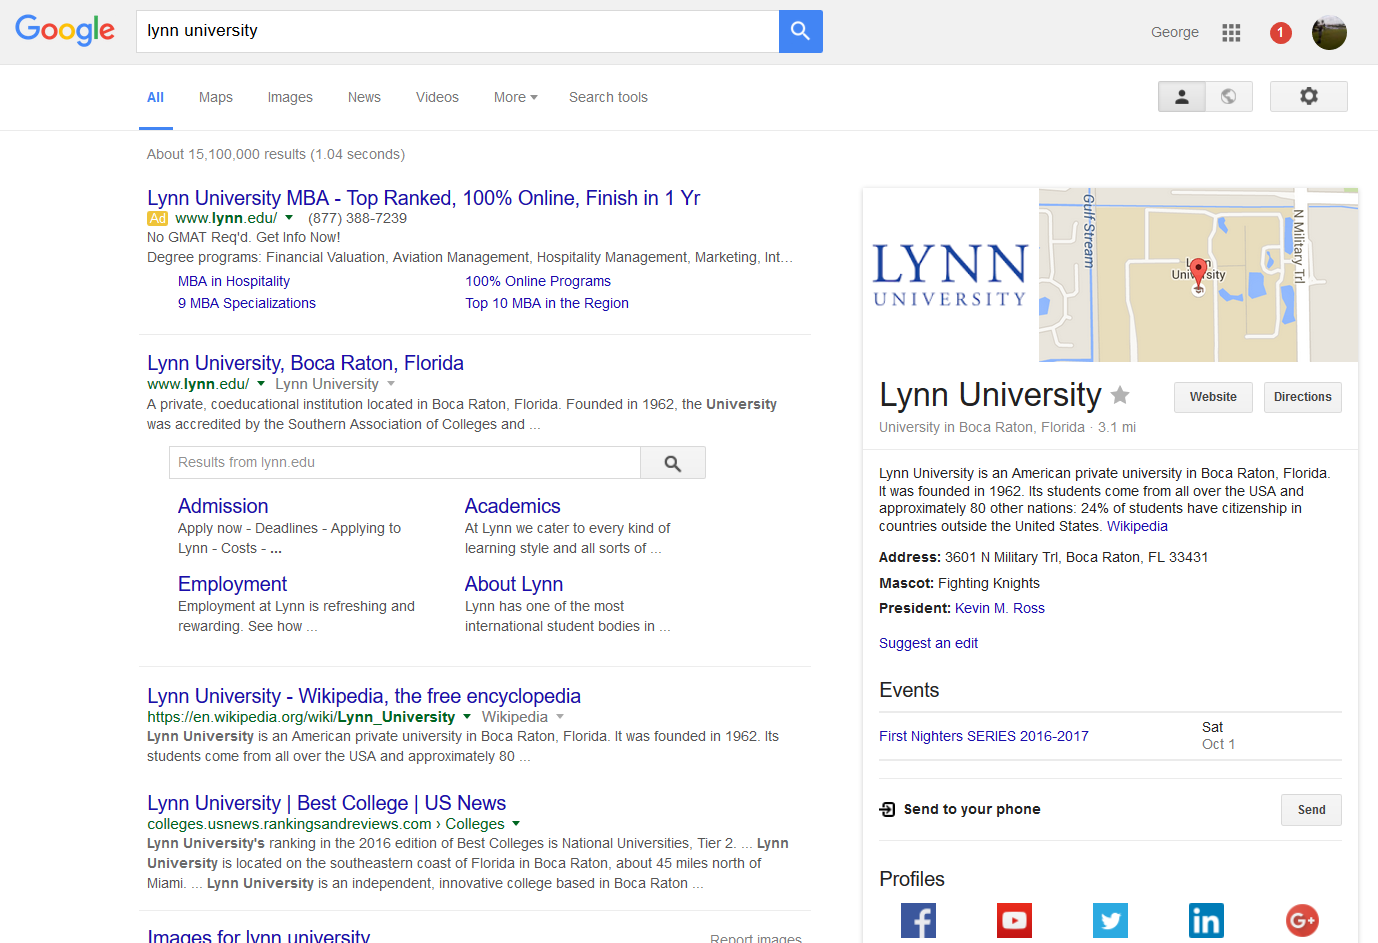1378x943 pixels.
Task: Click the Send to your phone icon
Action: click(887, 809)
